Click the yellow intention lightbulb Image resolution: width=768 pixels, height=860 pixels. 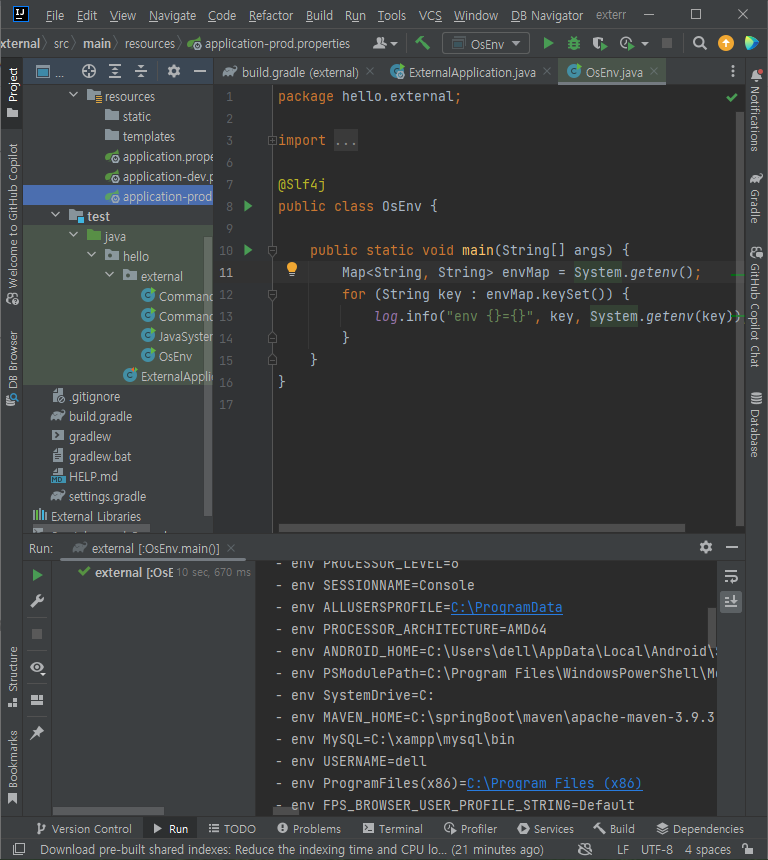[292, 269]
